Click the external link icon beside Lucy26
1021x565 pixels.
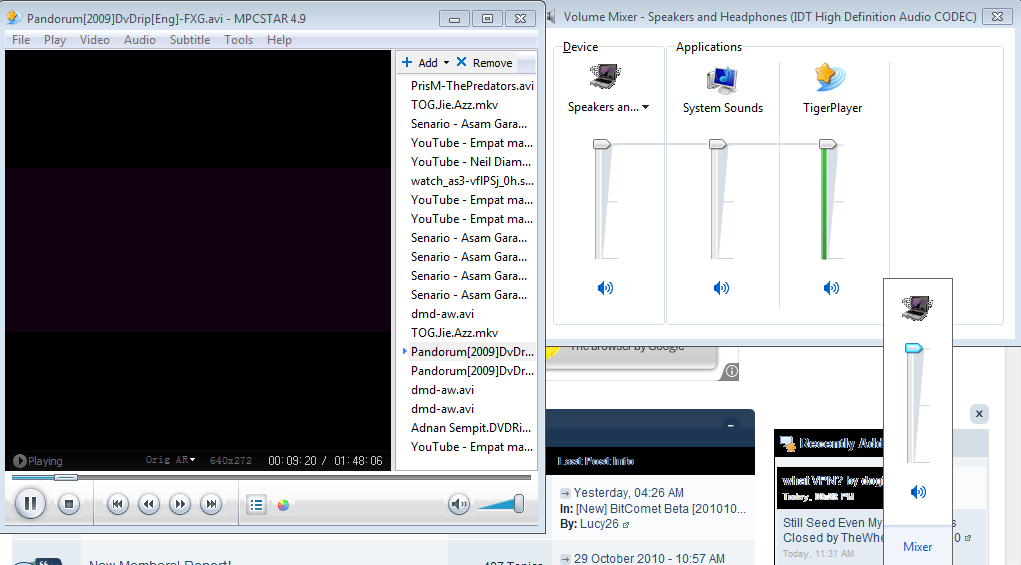tap(626, 525)
